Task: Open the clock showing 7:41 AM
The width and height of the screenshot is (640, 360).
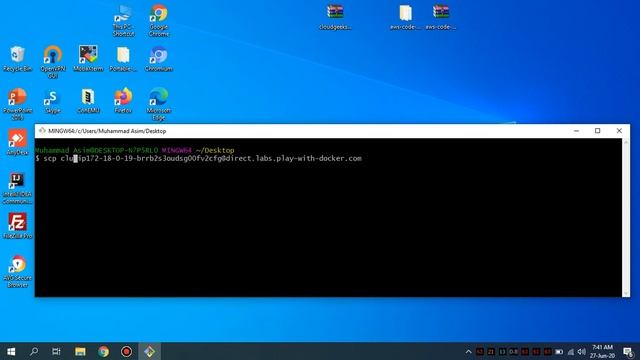Action: pyautogui.click(x=602, y=351)
